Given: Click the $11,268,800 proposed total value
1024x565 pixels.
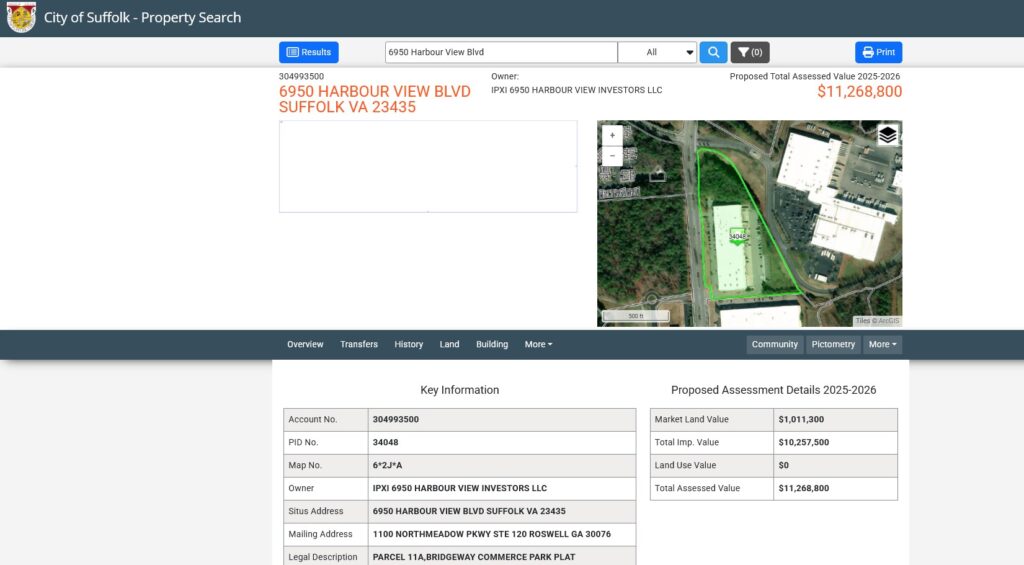Looking at the screenshot, I should [859, 91].
